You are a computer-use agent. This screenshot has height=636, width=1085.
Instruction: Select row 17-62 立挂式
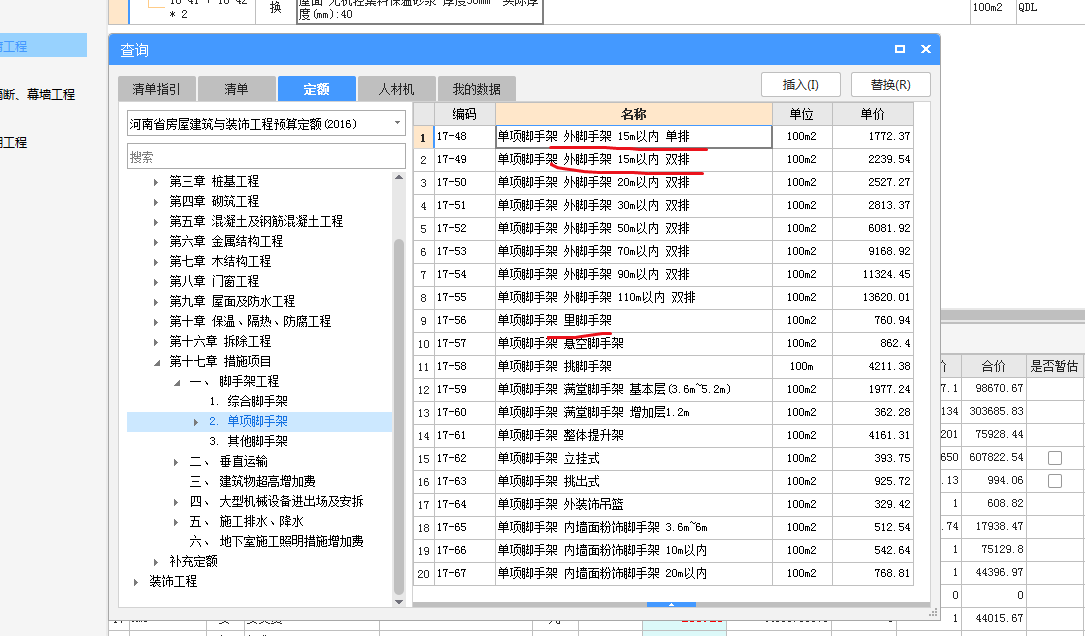tap(664, 459)
